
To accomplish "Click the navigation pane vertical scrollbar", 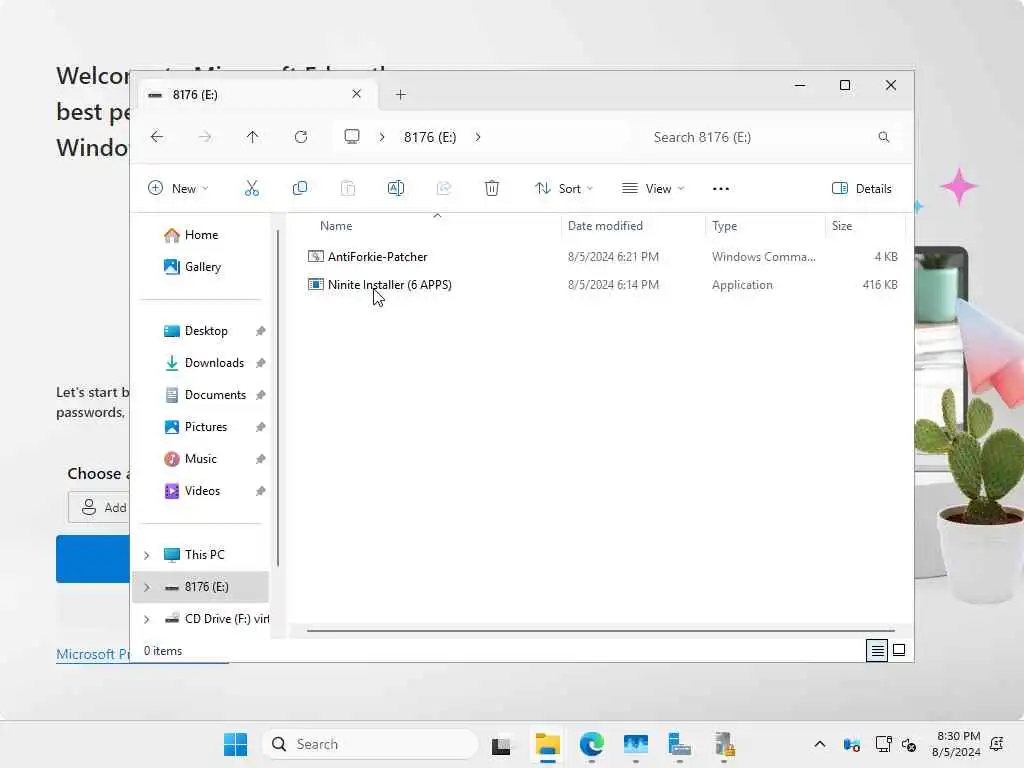I will pos(278,398).
